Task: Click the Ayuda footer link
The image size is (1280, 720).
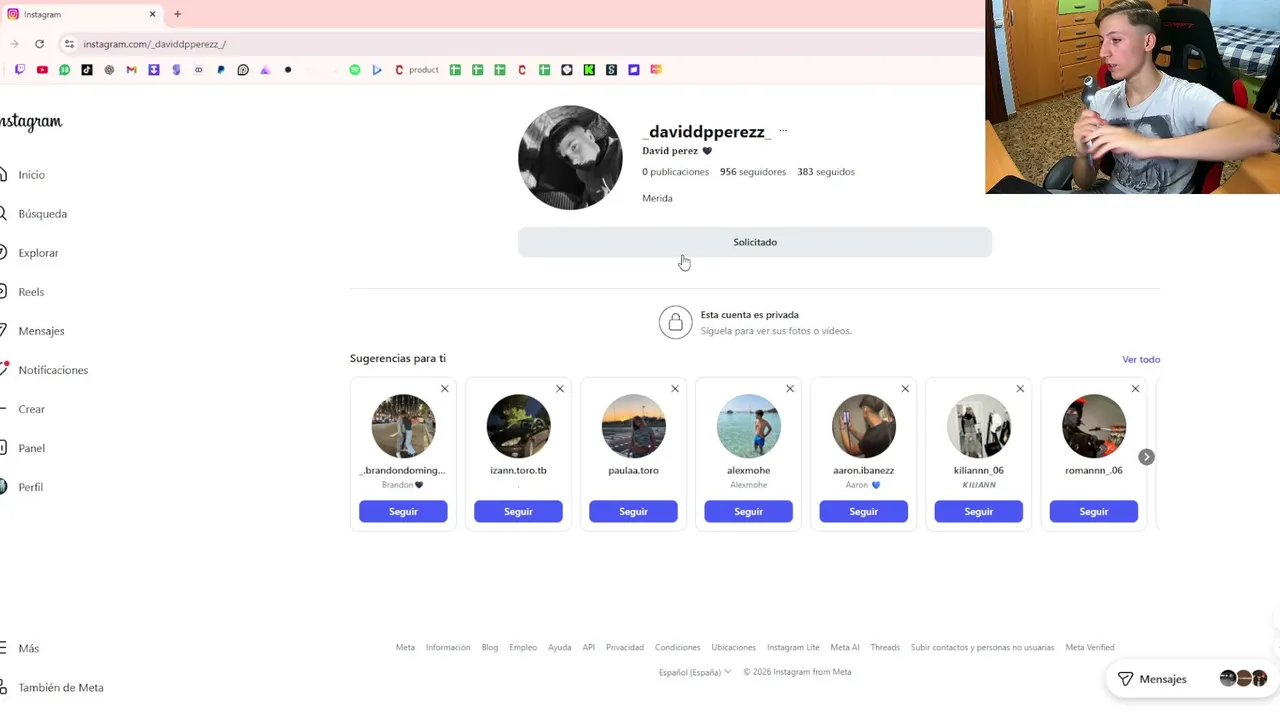Action: click(560, 648)
